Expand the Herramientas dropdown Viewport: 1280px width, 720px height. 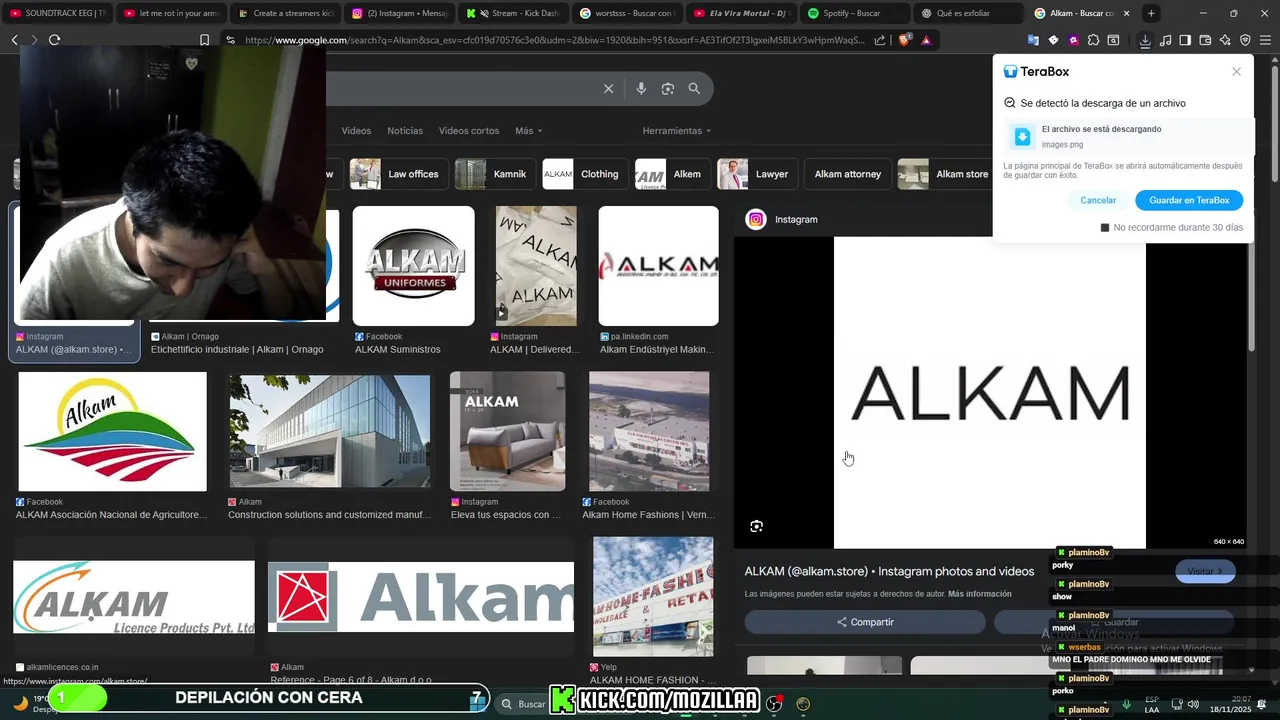coord(677,131)
